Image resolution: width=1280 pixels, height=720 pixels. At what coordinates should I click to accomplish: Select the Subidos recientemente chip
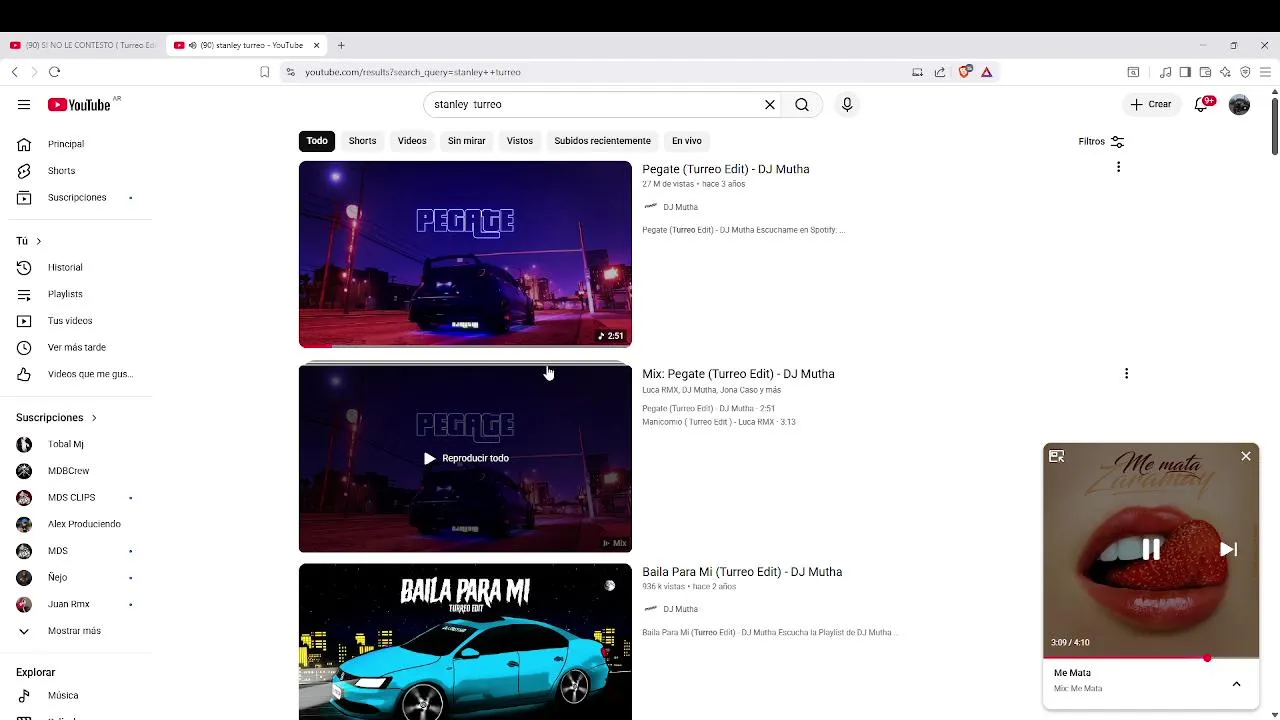click(602, 141)
